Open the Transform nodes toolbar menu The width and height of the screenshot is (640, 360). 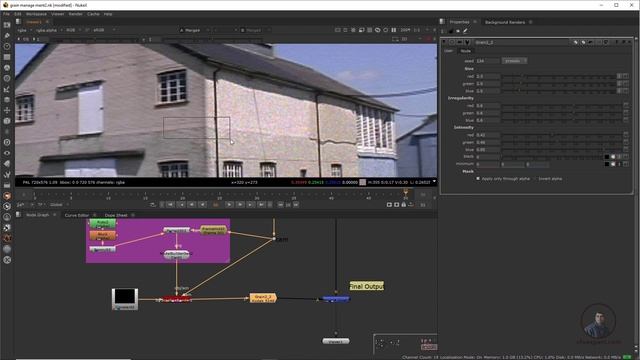pyautogui.click(x=7, y=110)
